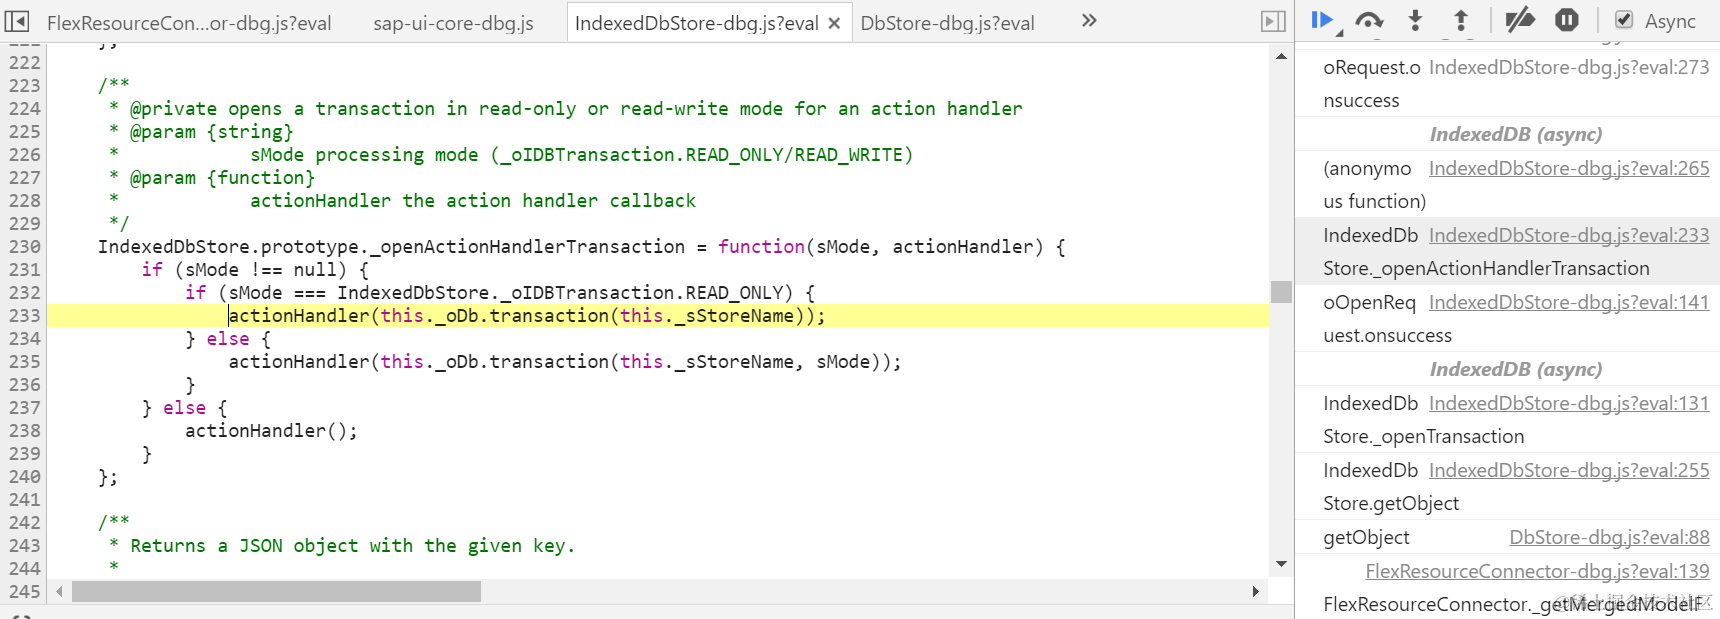The width and height of the screenshot is (1720, 619).
Task: Click actionHandler() call on line 238
Action: pos(271,431)
